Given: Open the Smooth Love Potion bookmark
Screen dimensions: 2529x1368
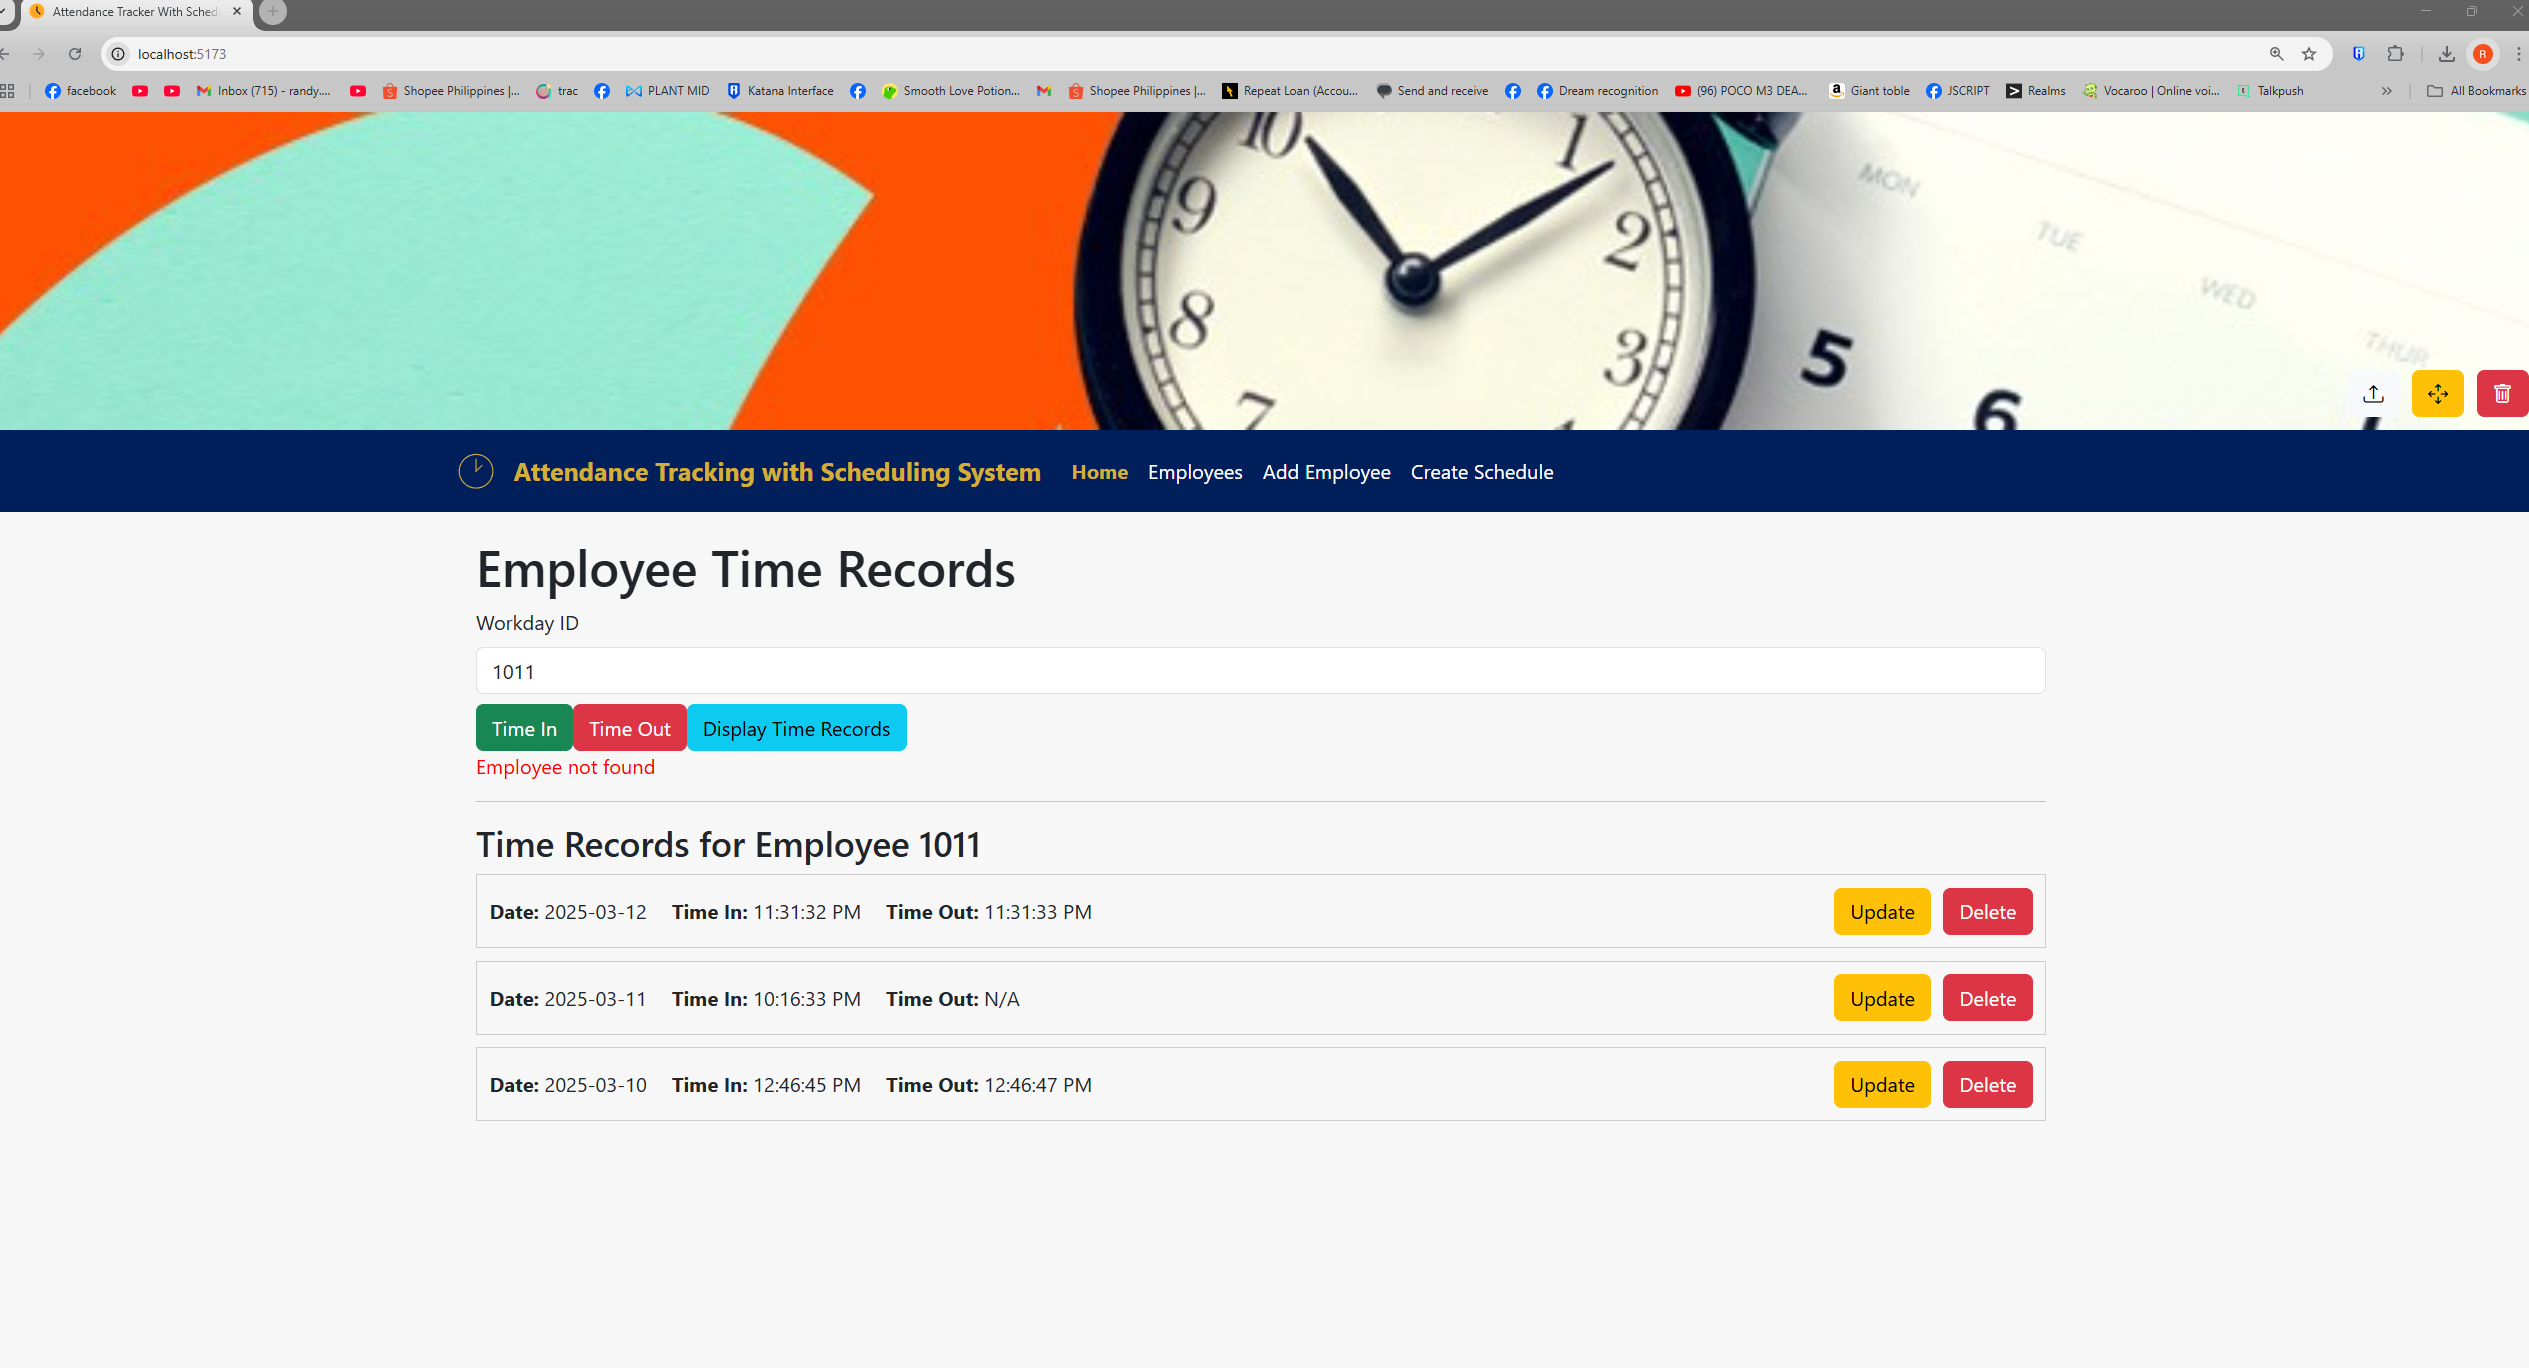Looking at the screenshot, I should pyautogui.click(x=952, y=91).
